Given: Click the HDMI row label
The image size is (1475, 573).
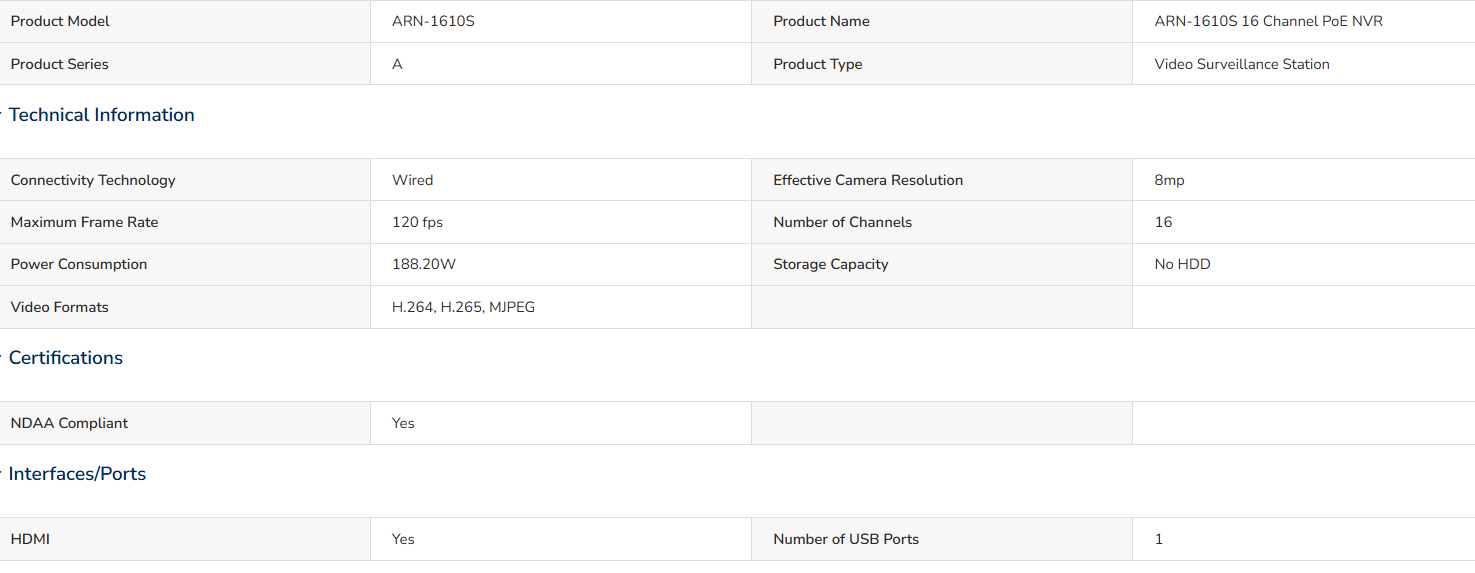Looking at the screenshot, I should [30, 539].
